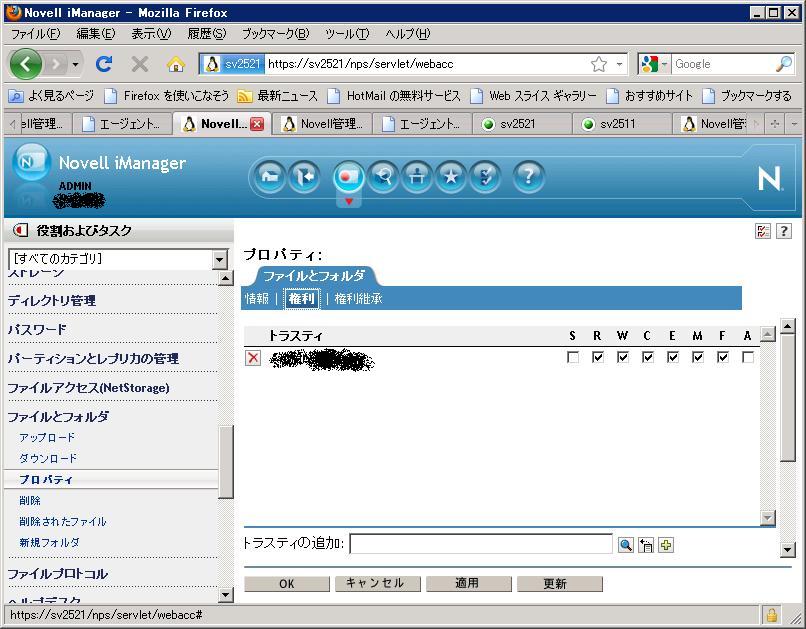806x629 pixels.
Task: Expand the ファイルプロトコル role
Action: pos(58,574)
